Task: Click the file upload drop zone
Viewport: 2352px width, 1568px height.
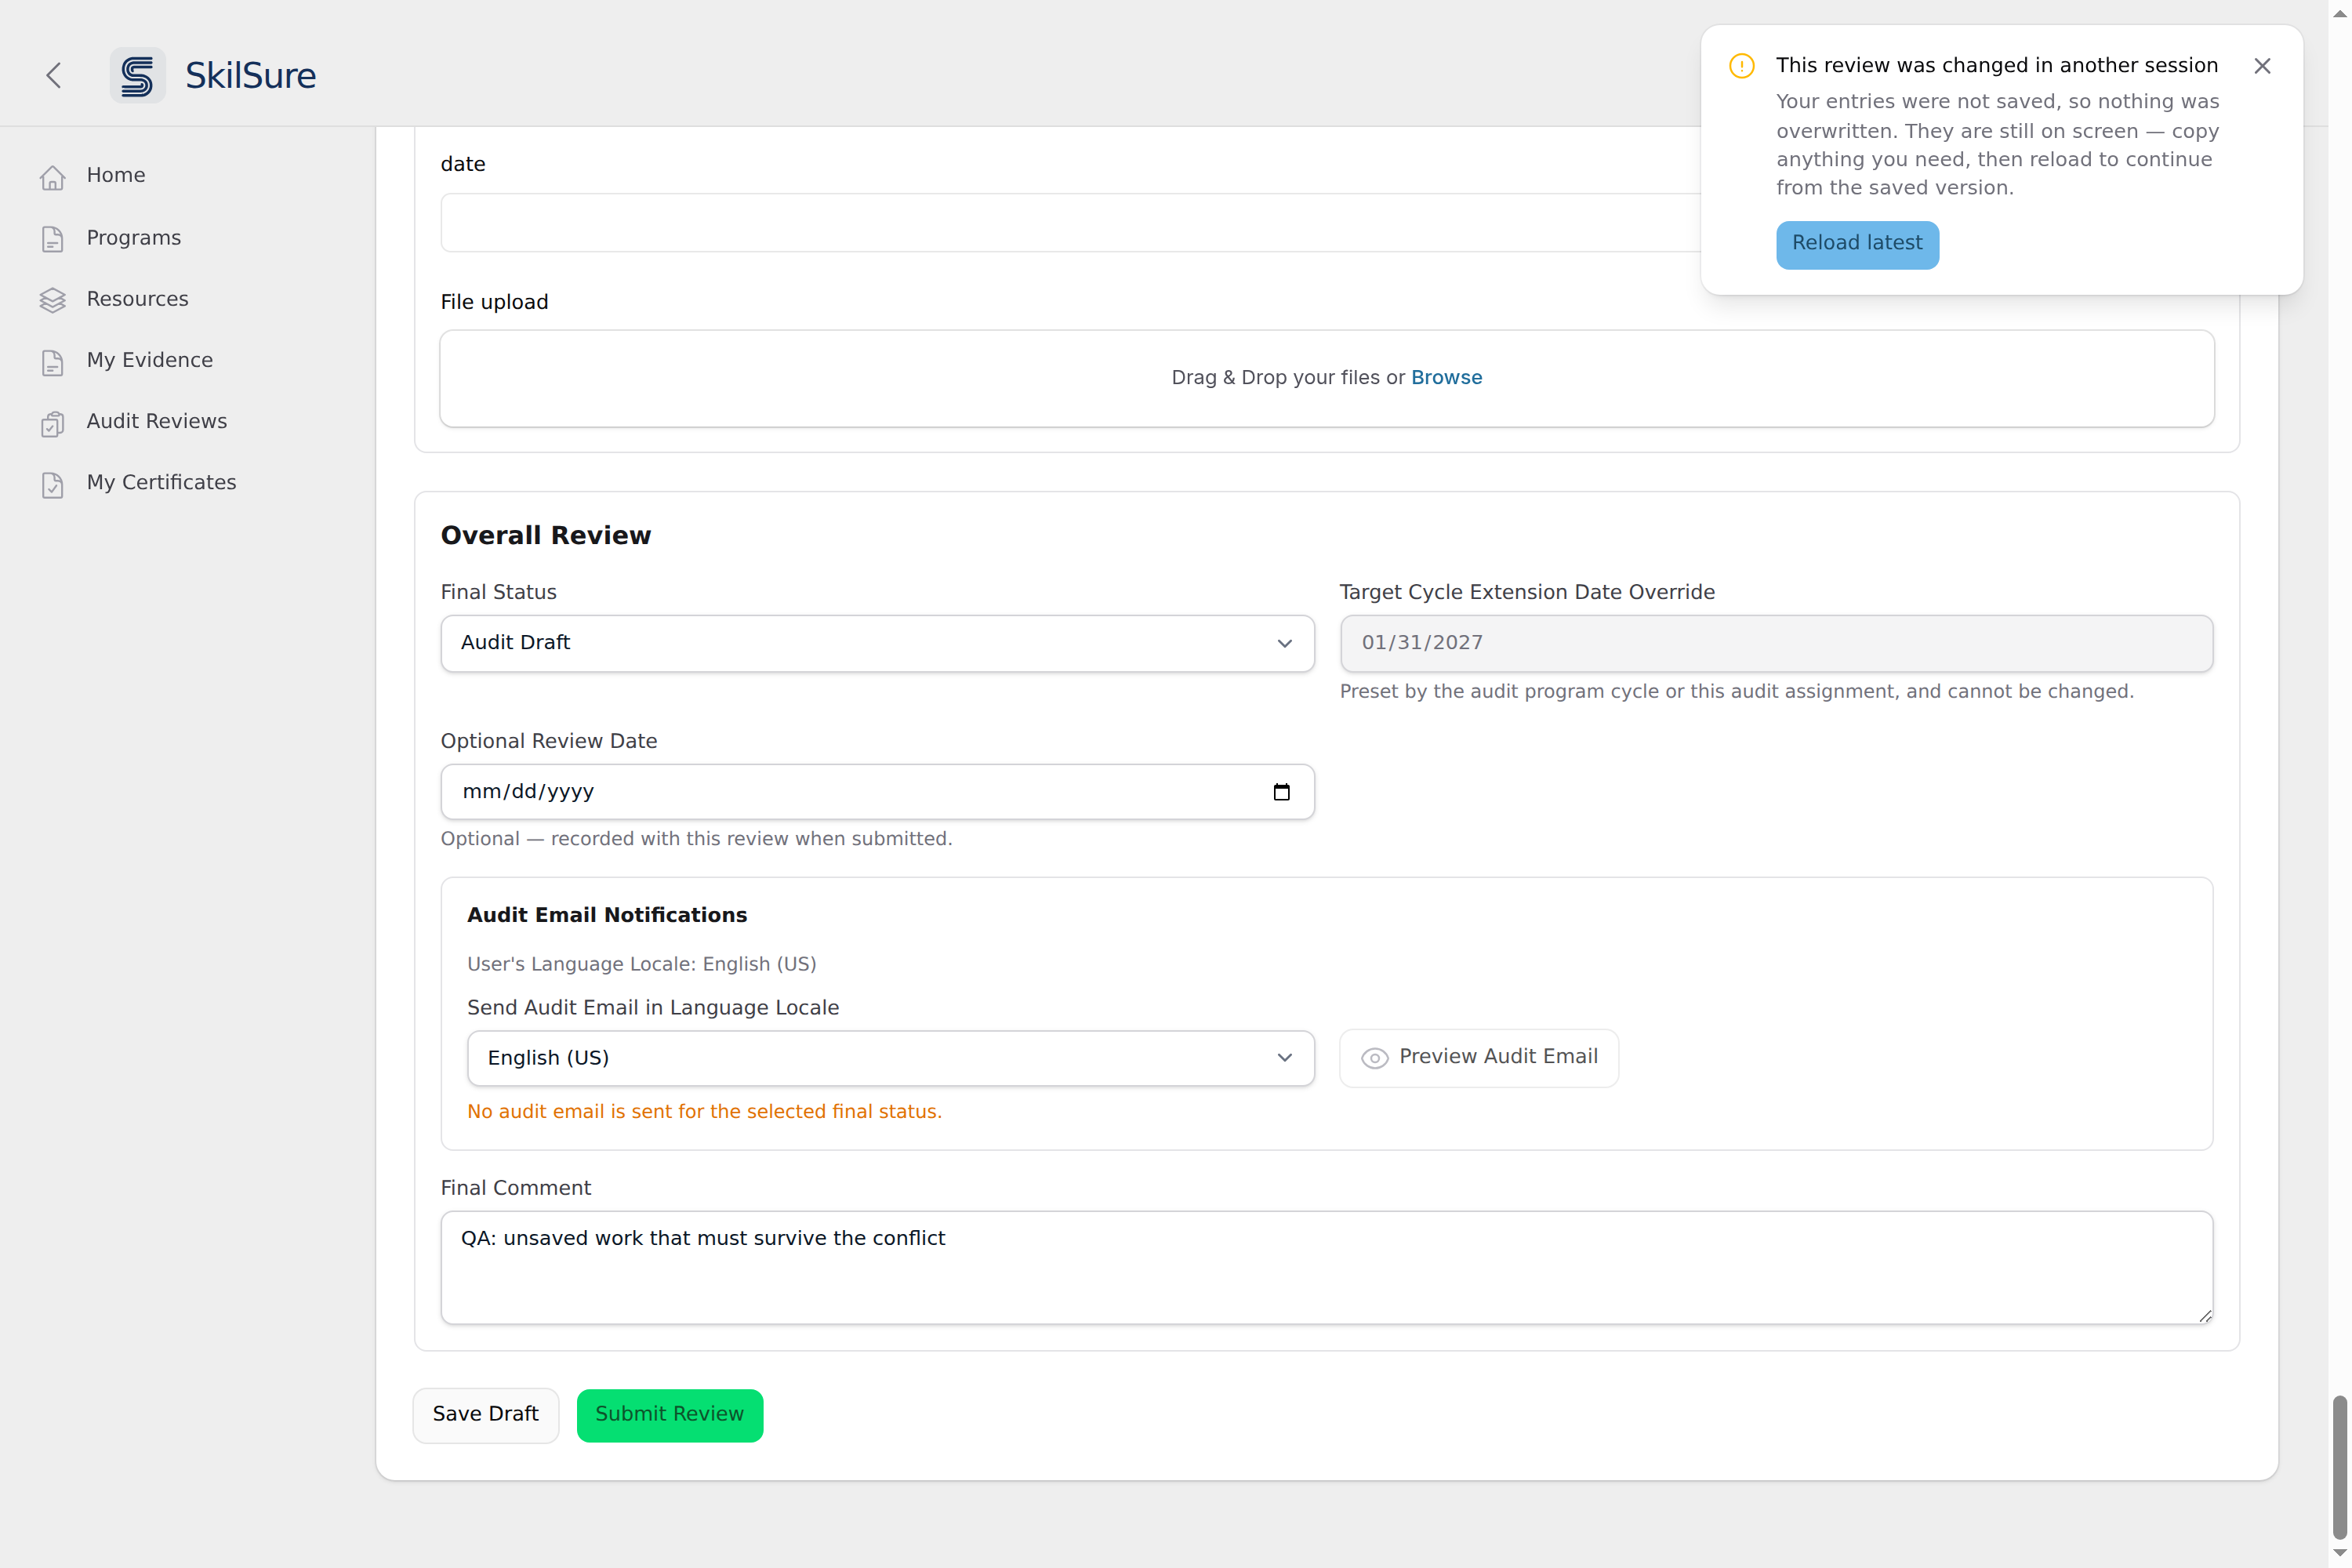Action: point(1326,379)
